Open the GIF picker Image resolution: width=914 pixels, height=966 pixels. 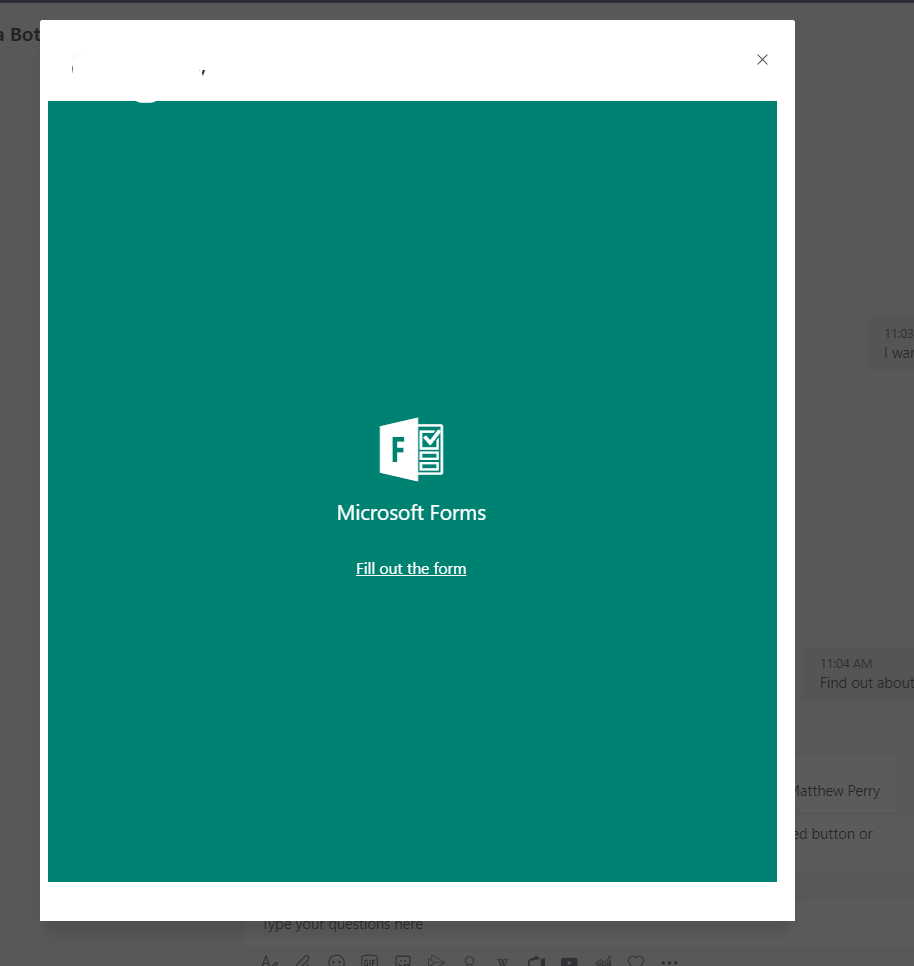pos(369,960)
